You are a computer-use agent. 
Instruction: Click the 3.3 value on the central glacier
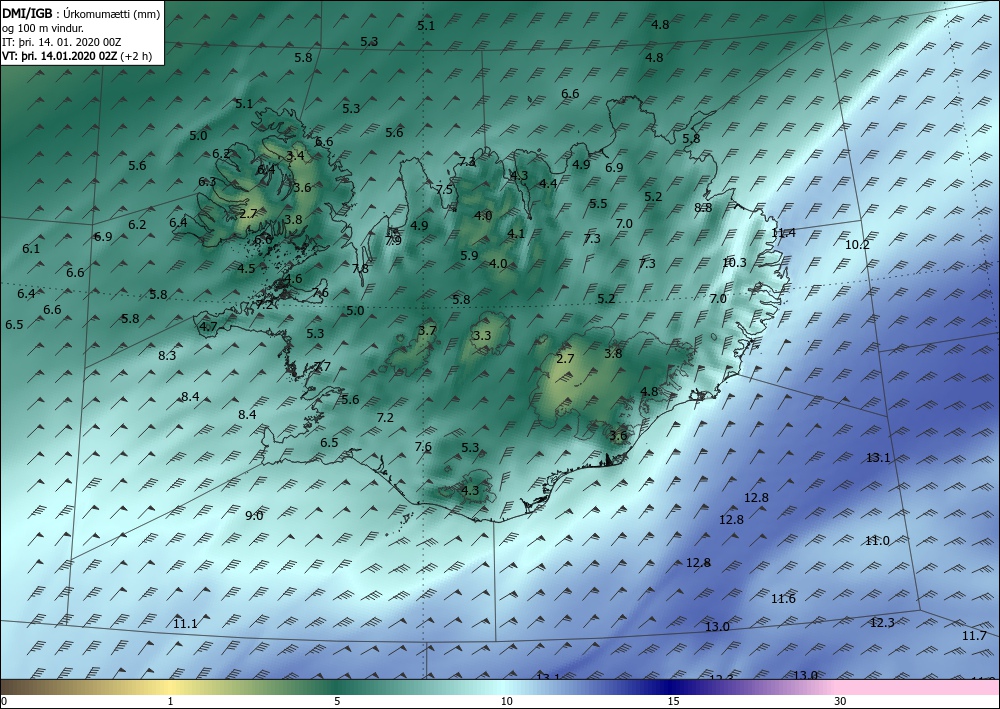[x=482, y=335]
